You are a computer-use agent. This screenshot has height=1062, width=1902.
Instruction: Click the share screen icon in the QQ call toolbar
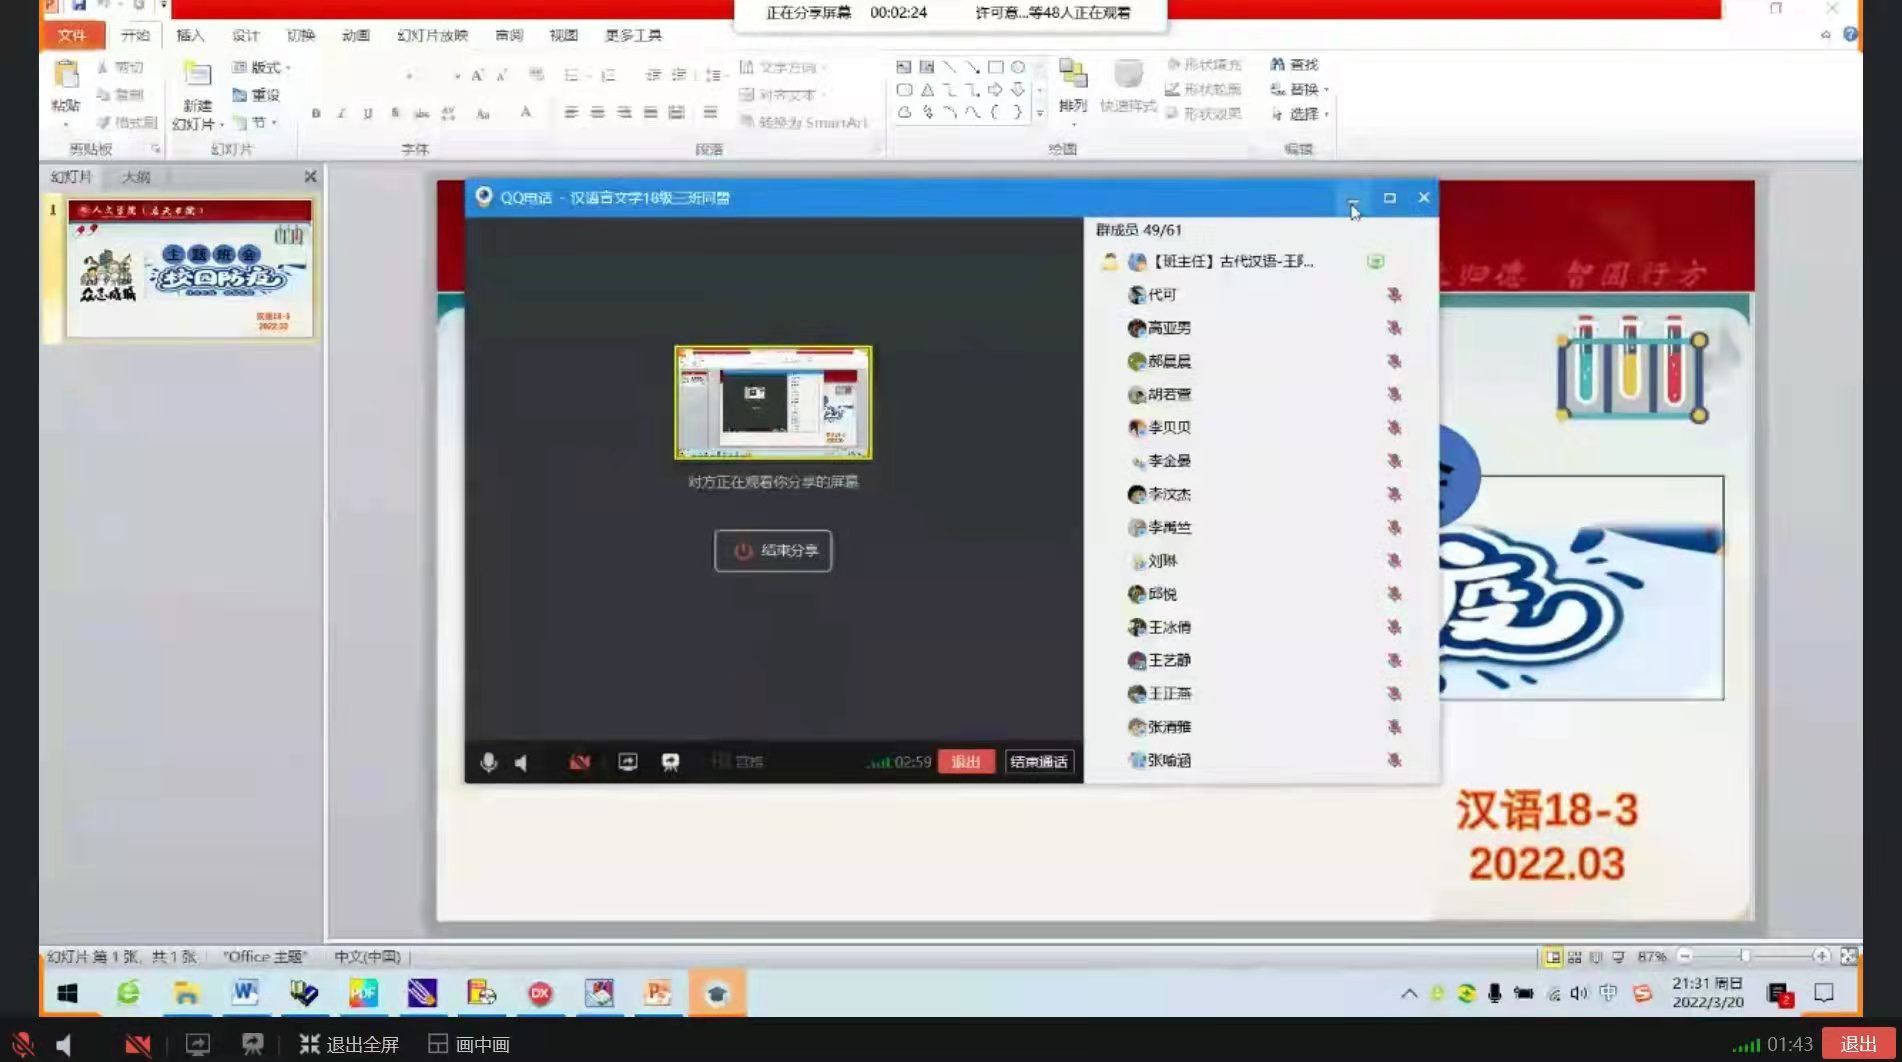click(627, 762)
